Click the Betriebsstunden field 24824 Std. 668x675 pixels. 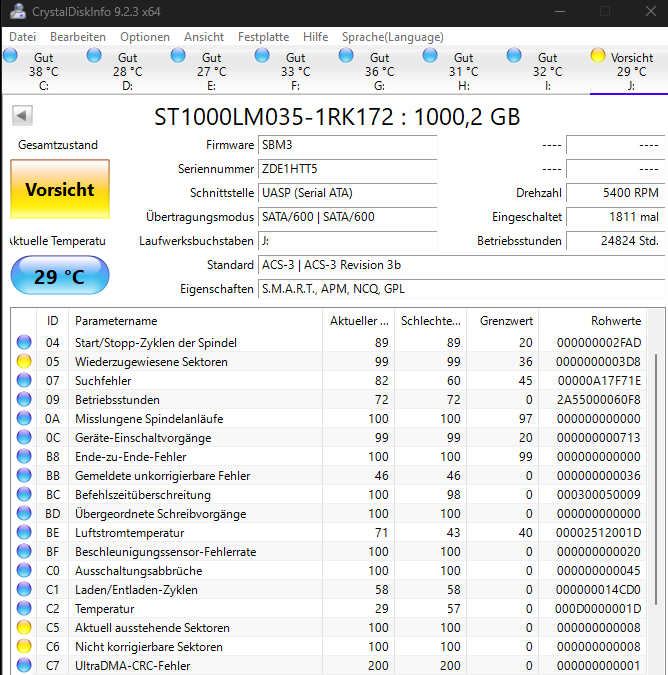[615, 241]
